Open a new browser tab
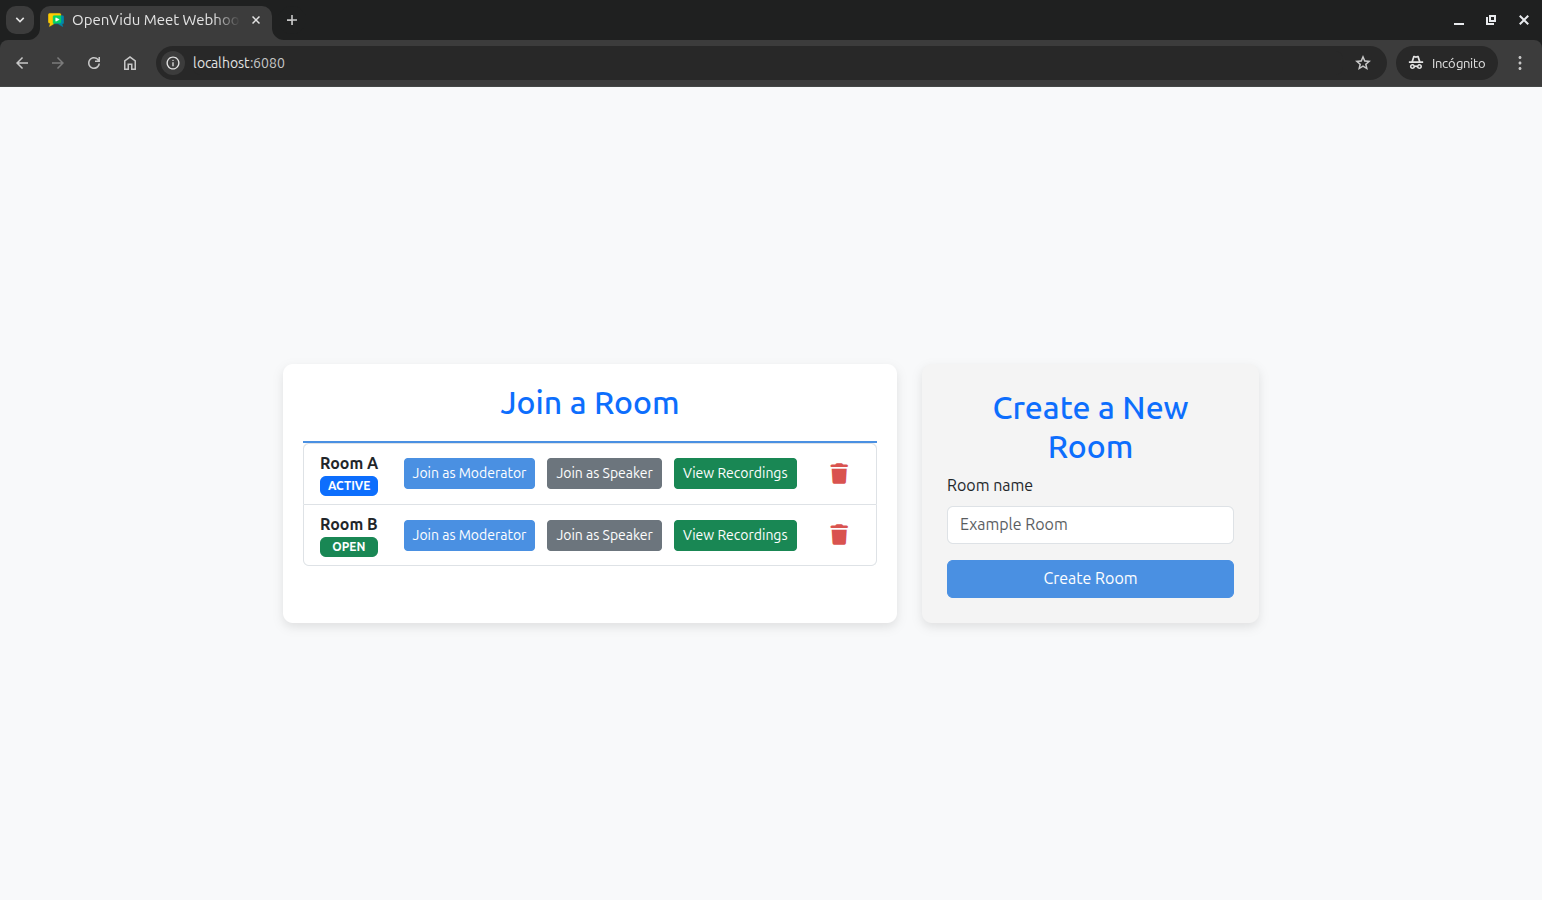This screenshot has width=1542, height=900. coord(292,20)
